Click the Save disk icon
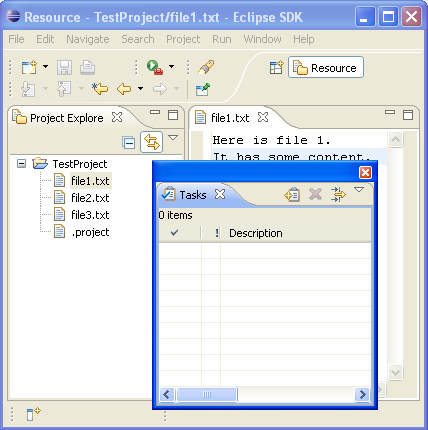 (64, 67)
